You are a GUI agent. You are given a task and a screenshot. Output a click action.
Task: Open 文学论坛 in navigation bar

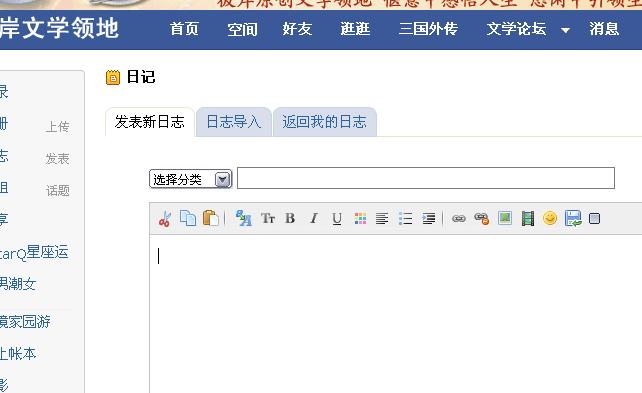[516, 29]
